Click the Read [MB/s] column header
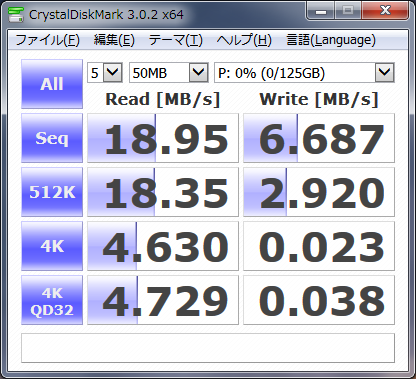Screen dimensions: 416x379 [x=163, y=99]
